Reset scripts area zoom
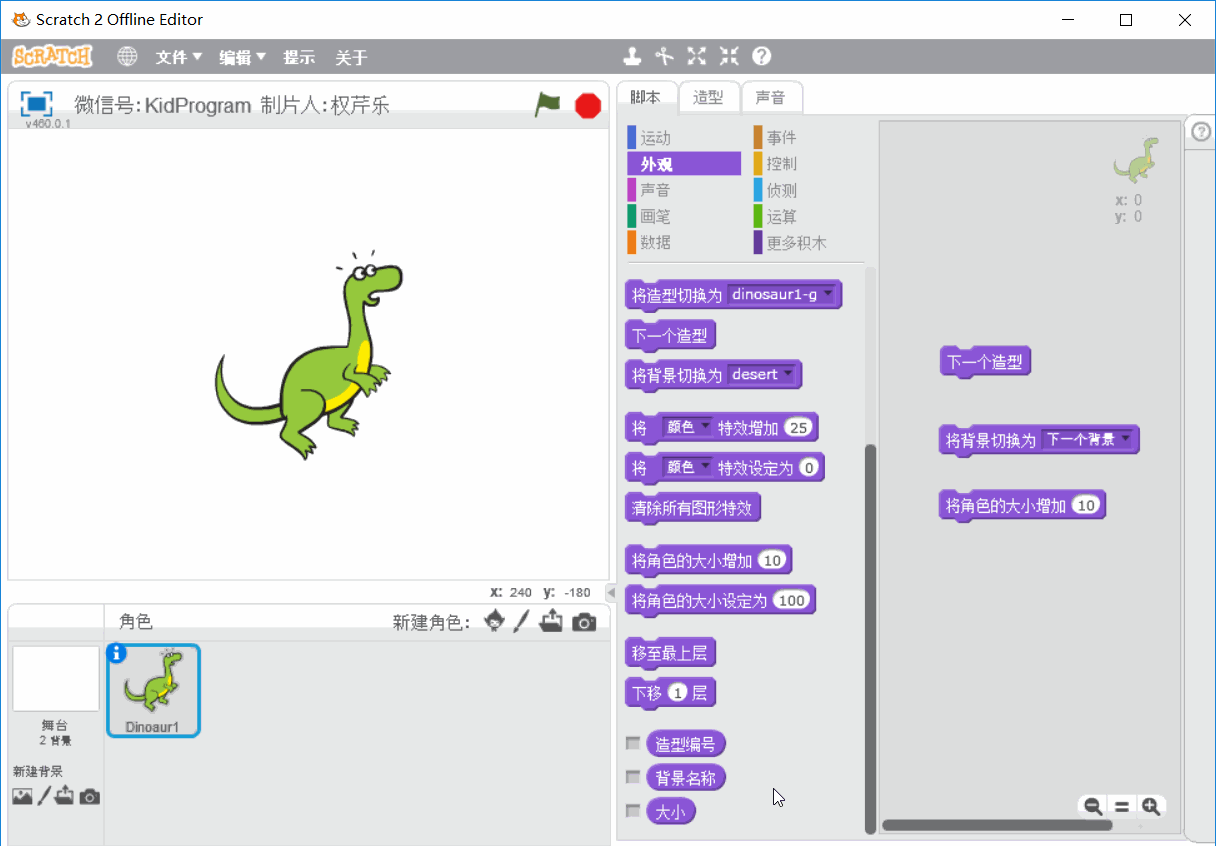 click(1122, 806)
